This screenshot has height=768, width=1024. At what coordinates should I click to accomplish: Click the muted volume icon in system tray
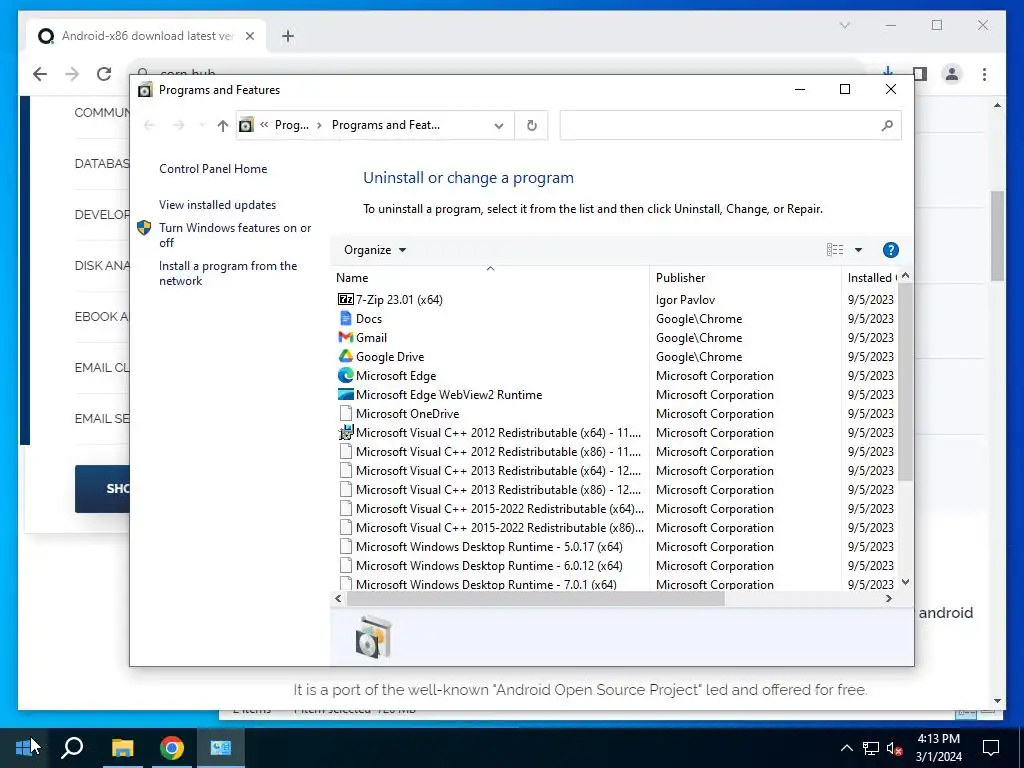(894, 748)
